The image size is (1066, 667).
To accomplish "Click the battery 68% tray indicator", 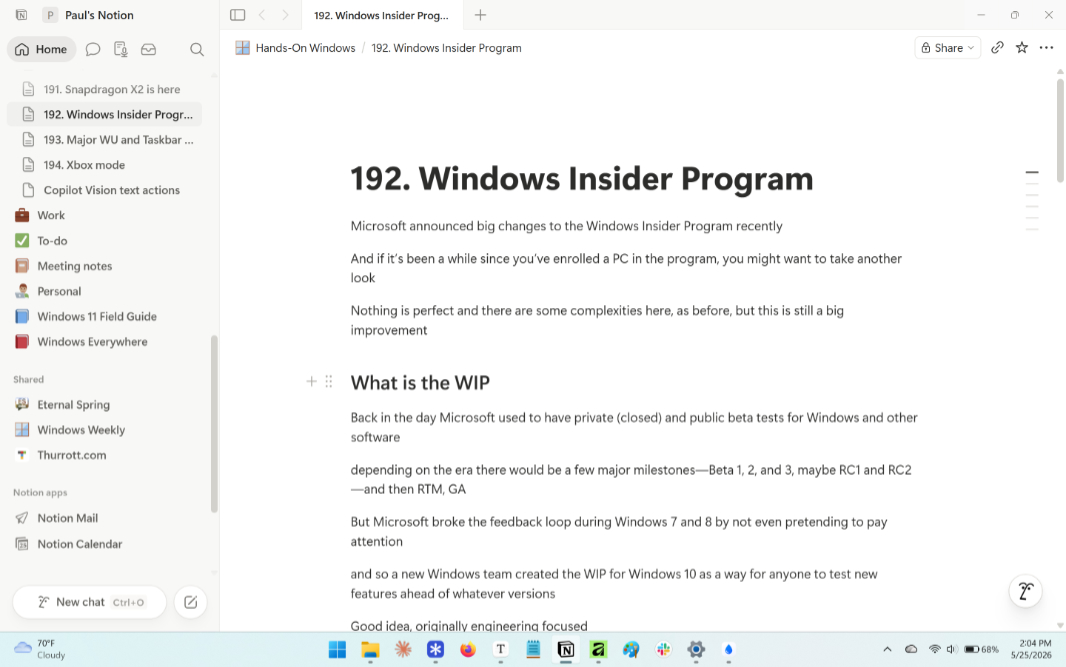I will (982, 649).
